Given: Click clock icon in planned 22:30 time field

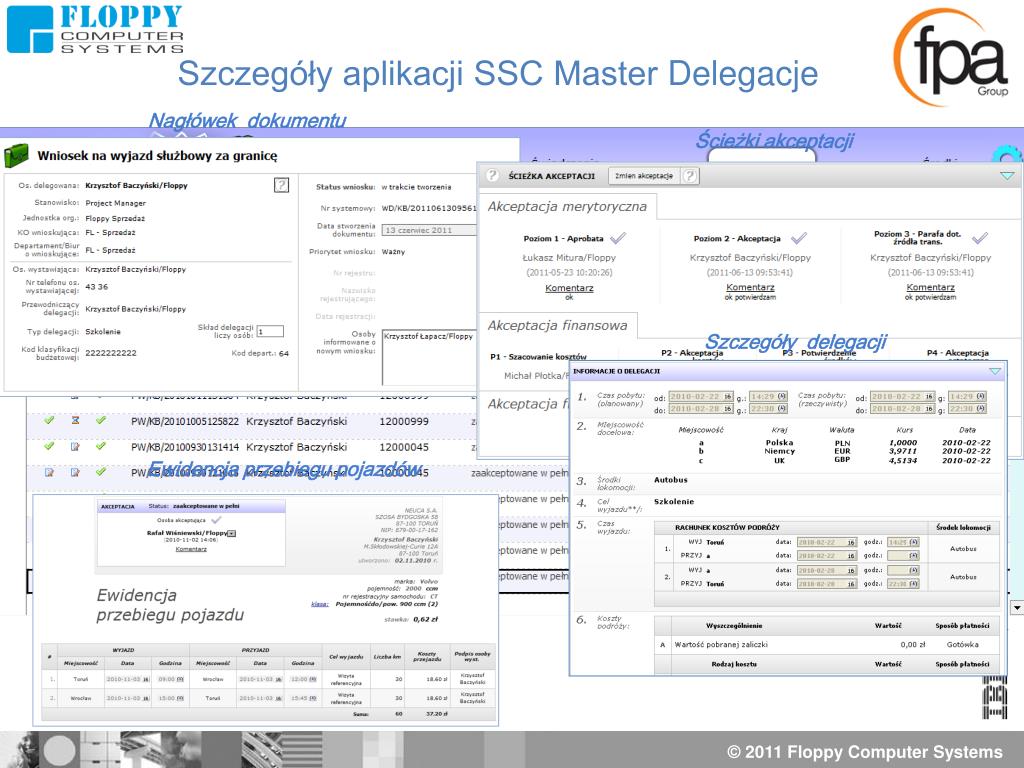Looking at the screenshot, I should (x=781, y=409).
